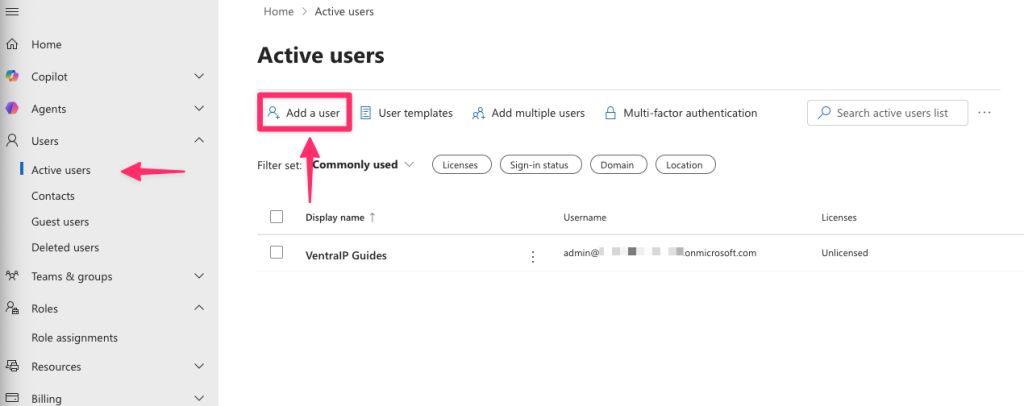Click the Agents purple icon
This screenshot has width=1024, height=406.
click(x=12, y=108)
